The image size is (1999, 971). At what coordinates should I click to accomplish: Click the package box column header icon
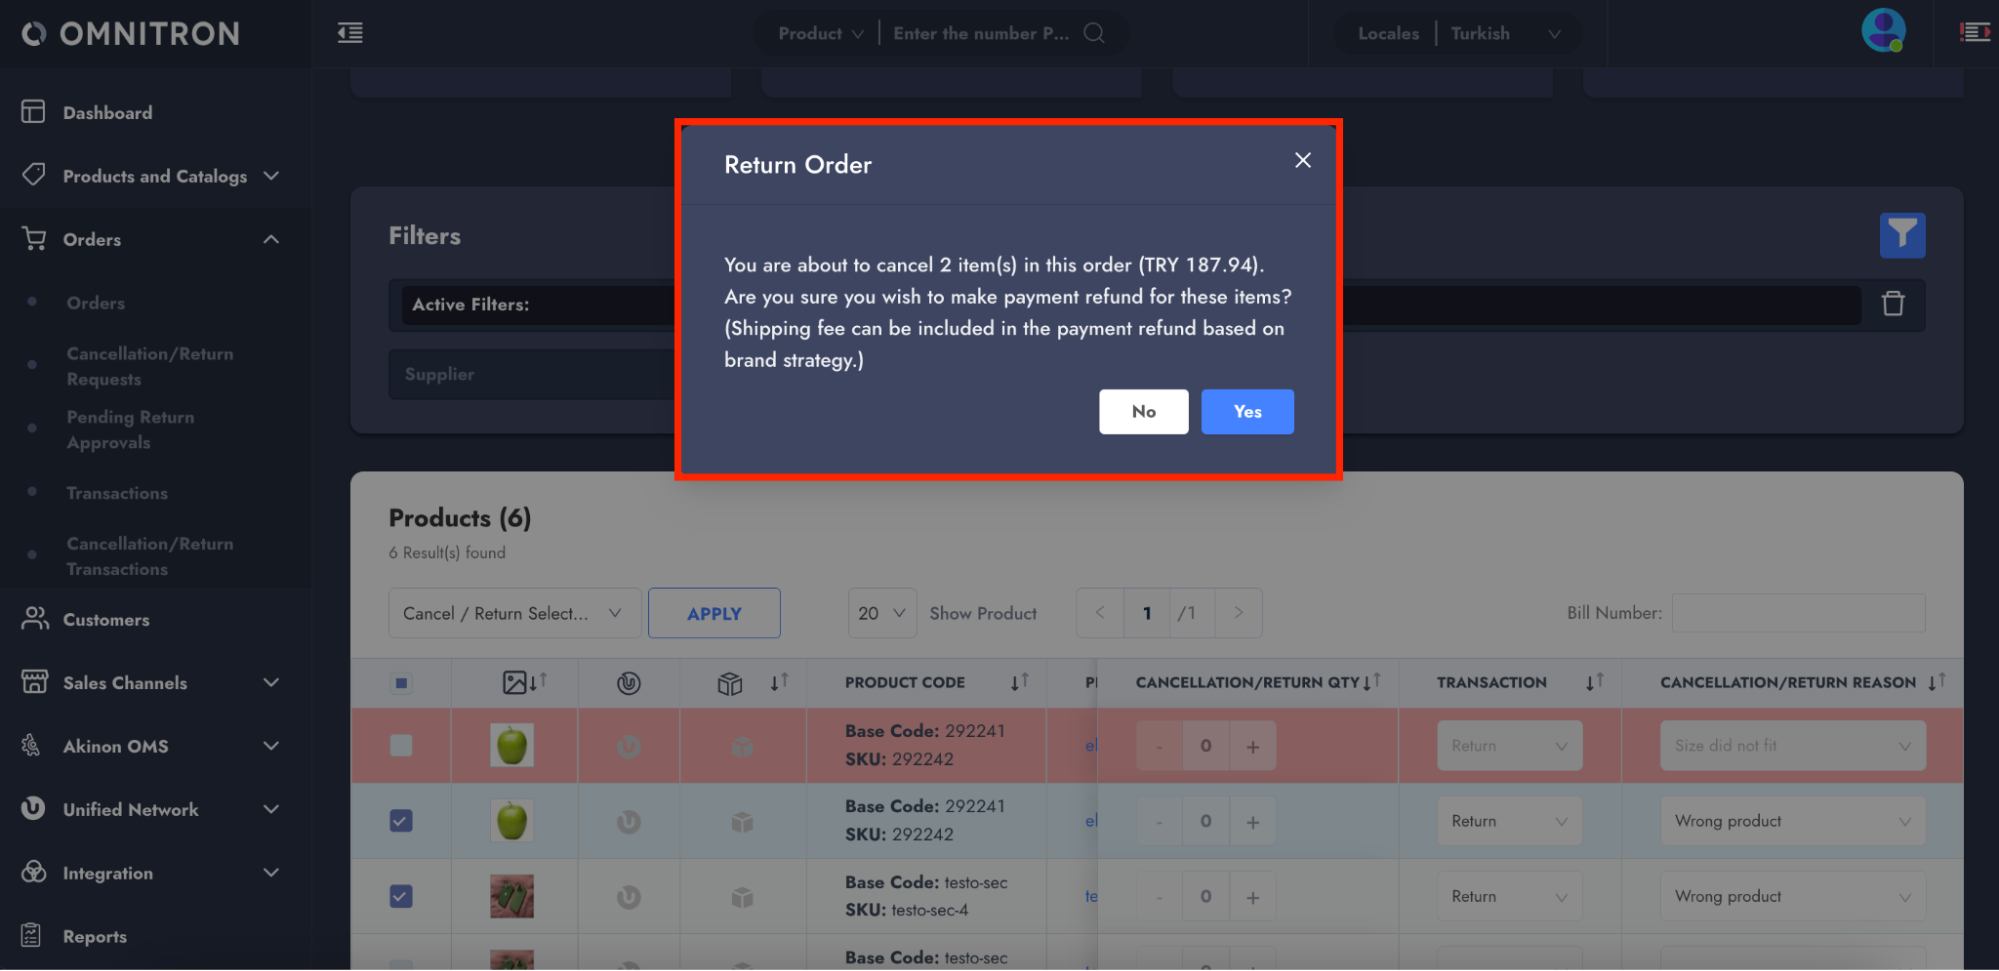click(730, 683)
